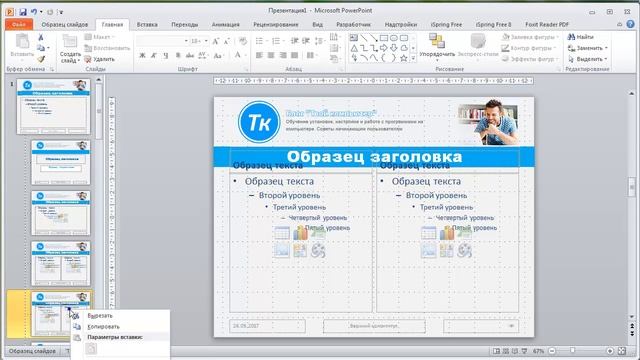The height and width of the screenshot is (360, 640).
Task: Switch to the Переходы tab
Action: click(x=184, y=24)
